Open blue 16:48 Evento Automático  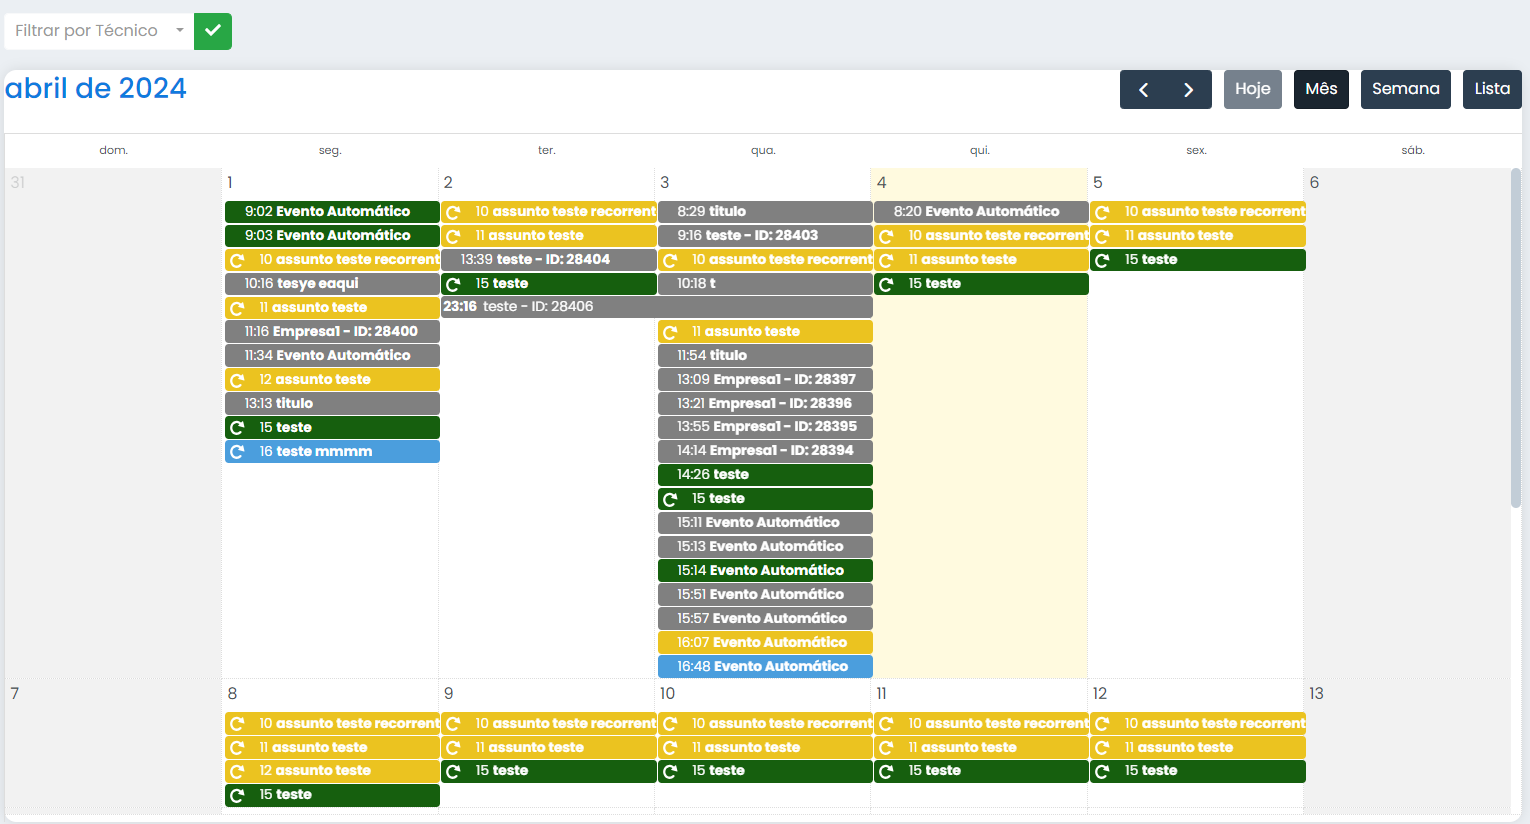(765, 667)
